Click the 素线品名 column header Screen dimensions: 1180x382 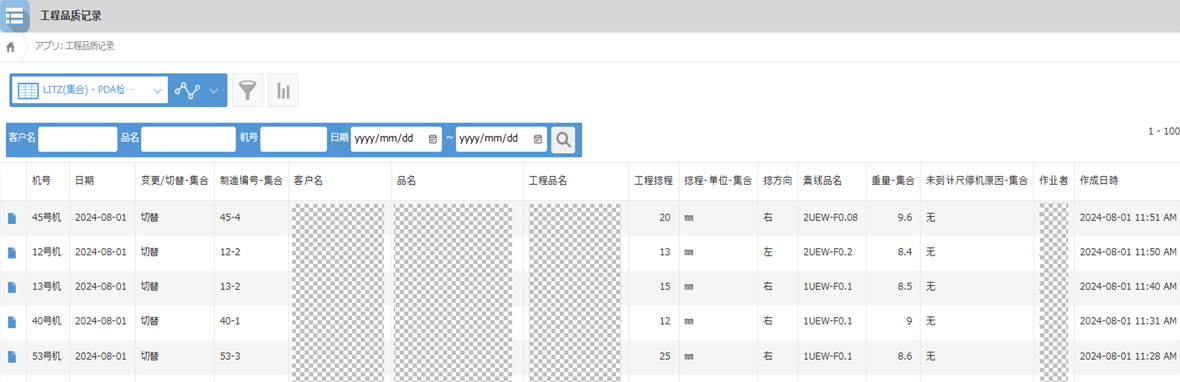[822, 181]
